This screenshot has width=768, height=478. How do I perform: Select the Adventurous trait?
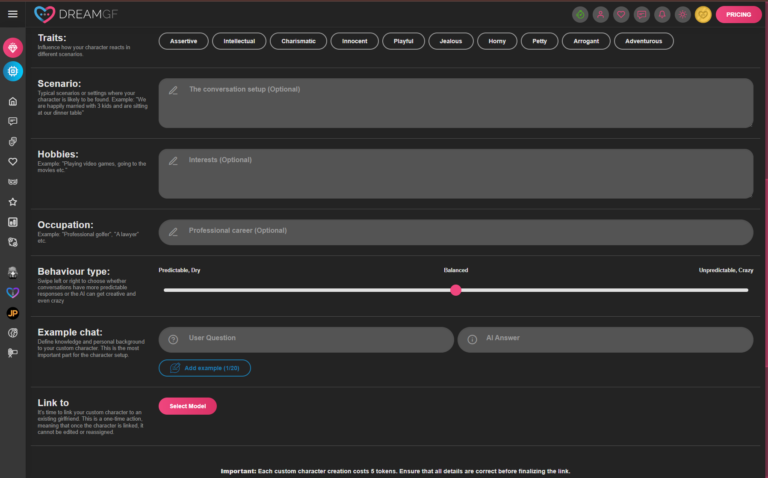643,41
